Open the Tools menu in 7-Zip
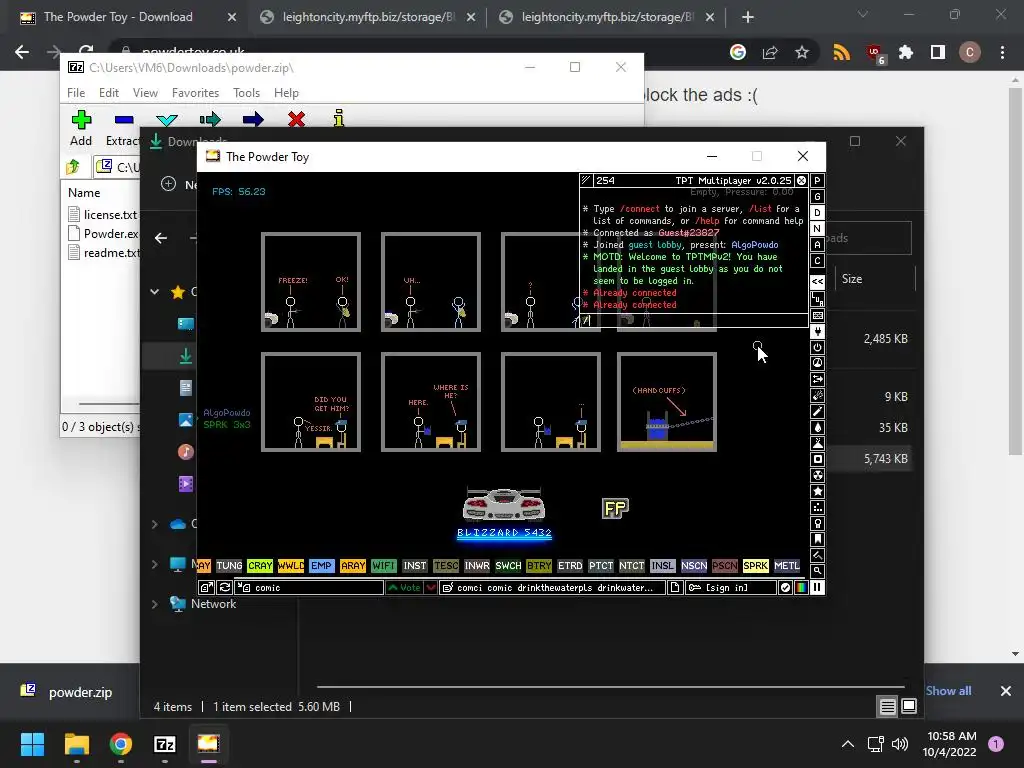This screenshot has width=1024, height=768. click(246, 93)
